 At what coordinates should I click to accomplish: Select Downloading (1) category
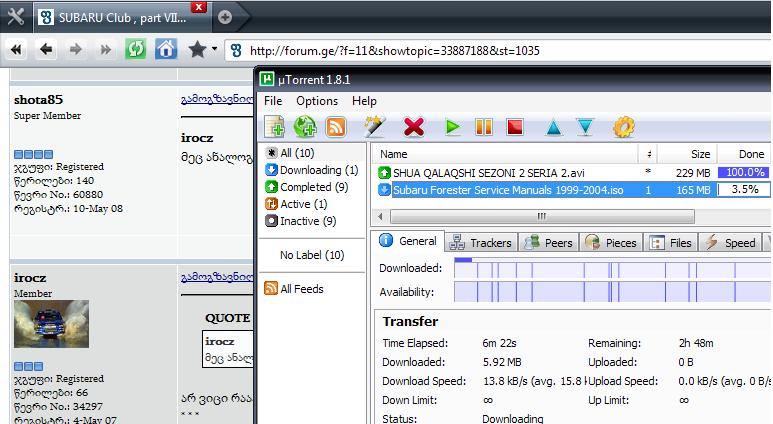click(x=312, y=170)
